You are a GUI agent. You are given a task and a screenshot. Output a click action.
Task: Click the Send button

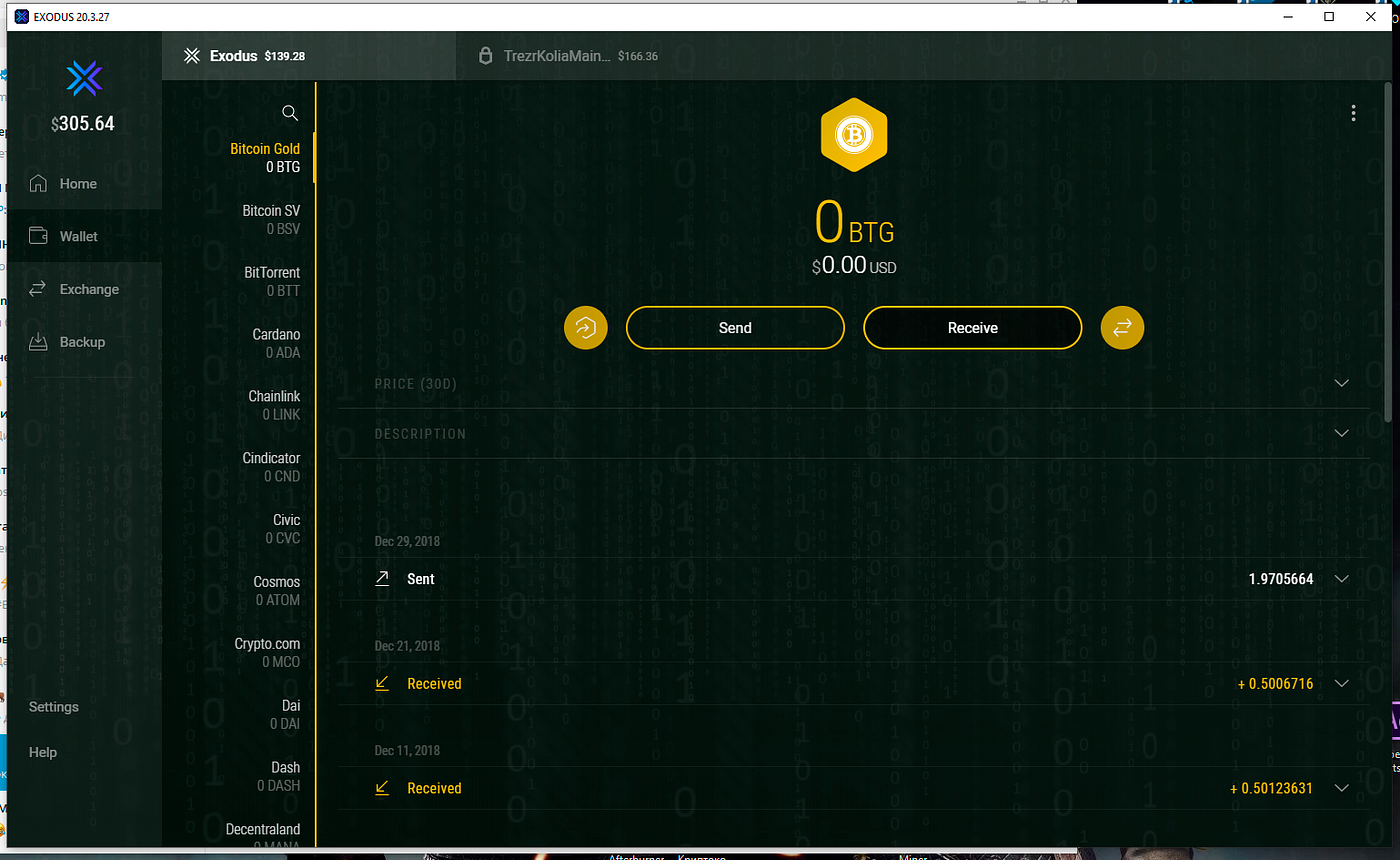(x=735, y=327)
